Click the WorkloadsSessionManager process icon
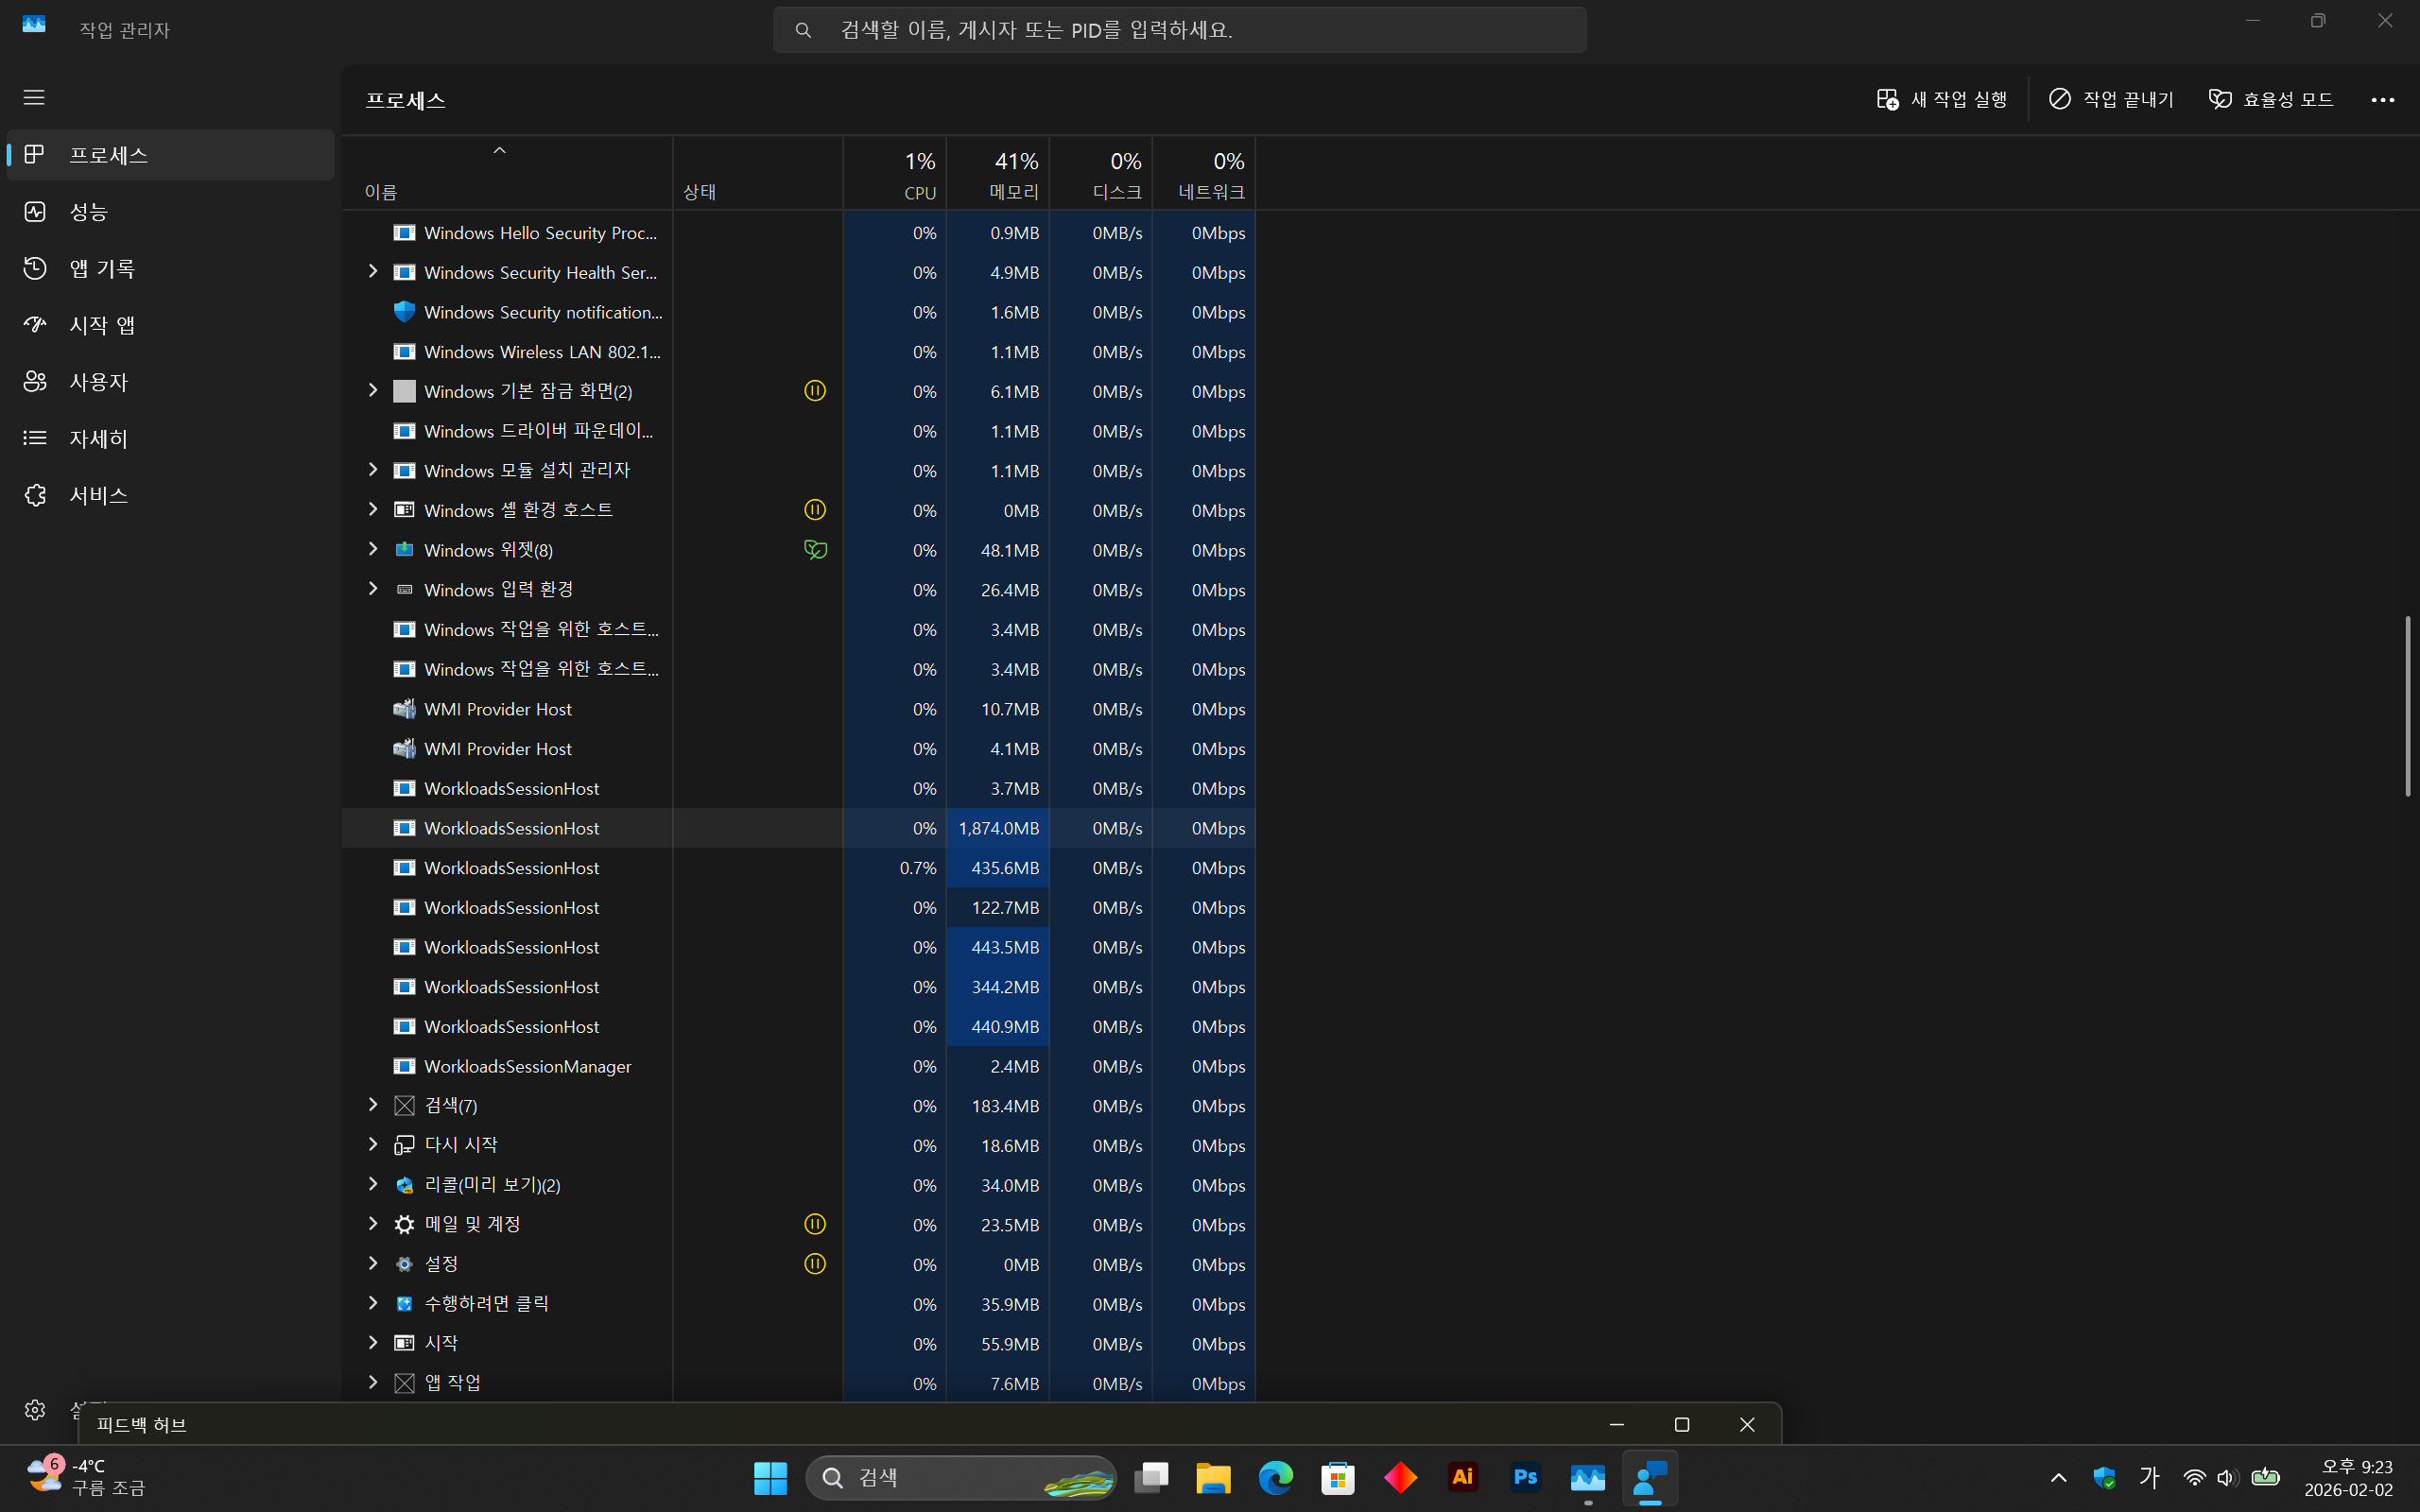Image resolution: width=2420 pixels, height=1512 pixels. click(404, 1066)
